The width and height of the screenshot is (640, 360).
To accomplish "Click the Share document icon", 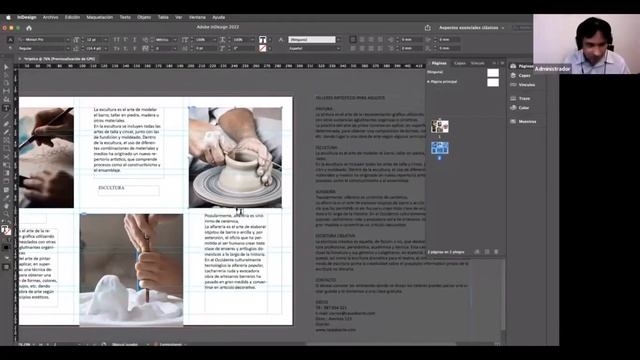I will (427, 28).
